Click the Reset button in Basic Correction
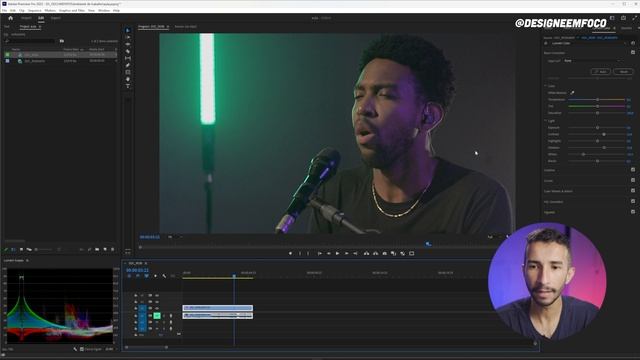Image resolution: width=640 pixels, height=360 pixels. click(x=623, y=71)
